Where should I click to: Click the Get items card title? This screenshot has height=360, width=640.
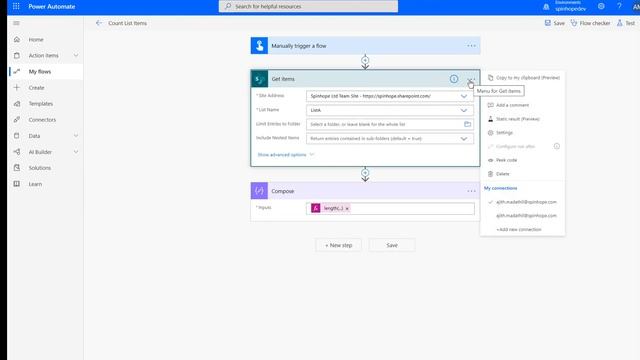[x=283, y=79]
